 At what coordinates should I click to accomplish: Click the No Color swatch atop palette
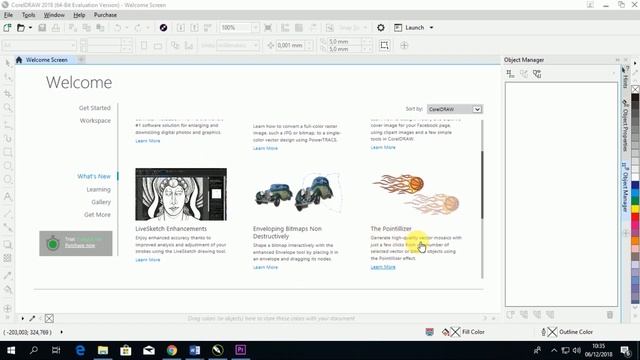point(635,89)
